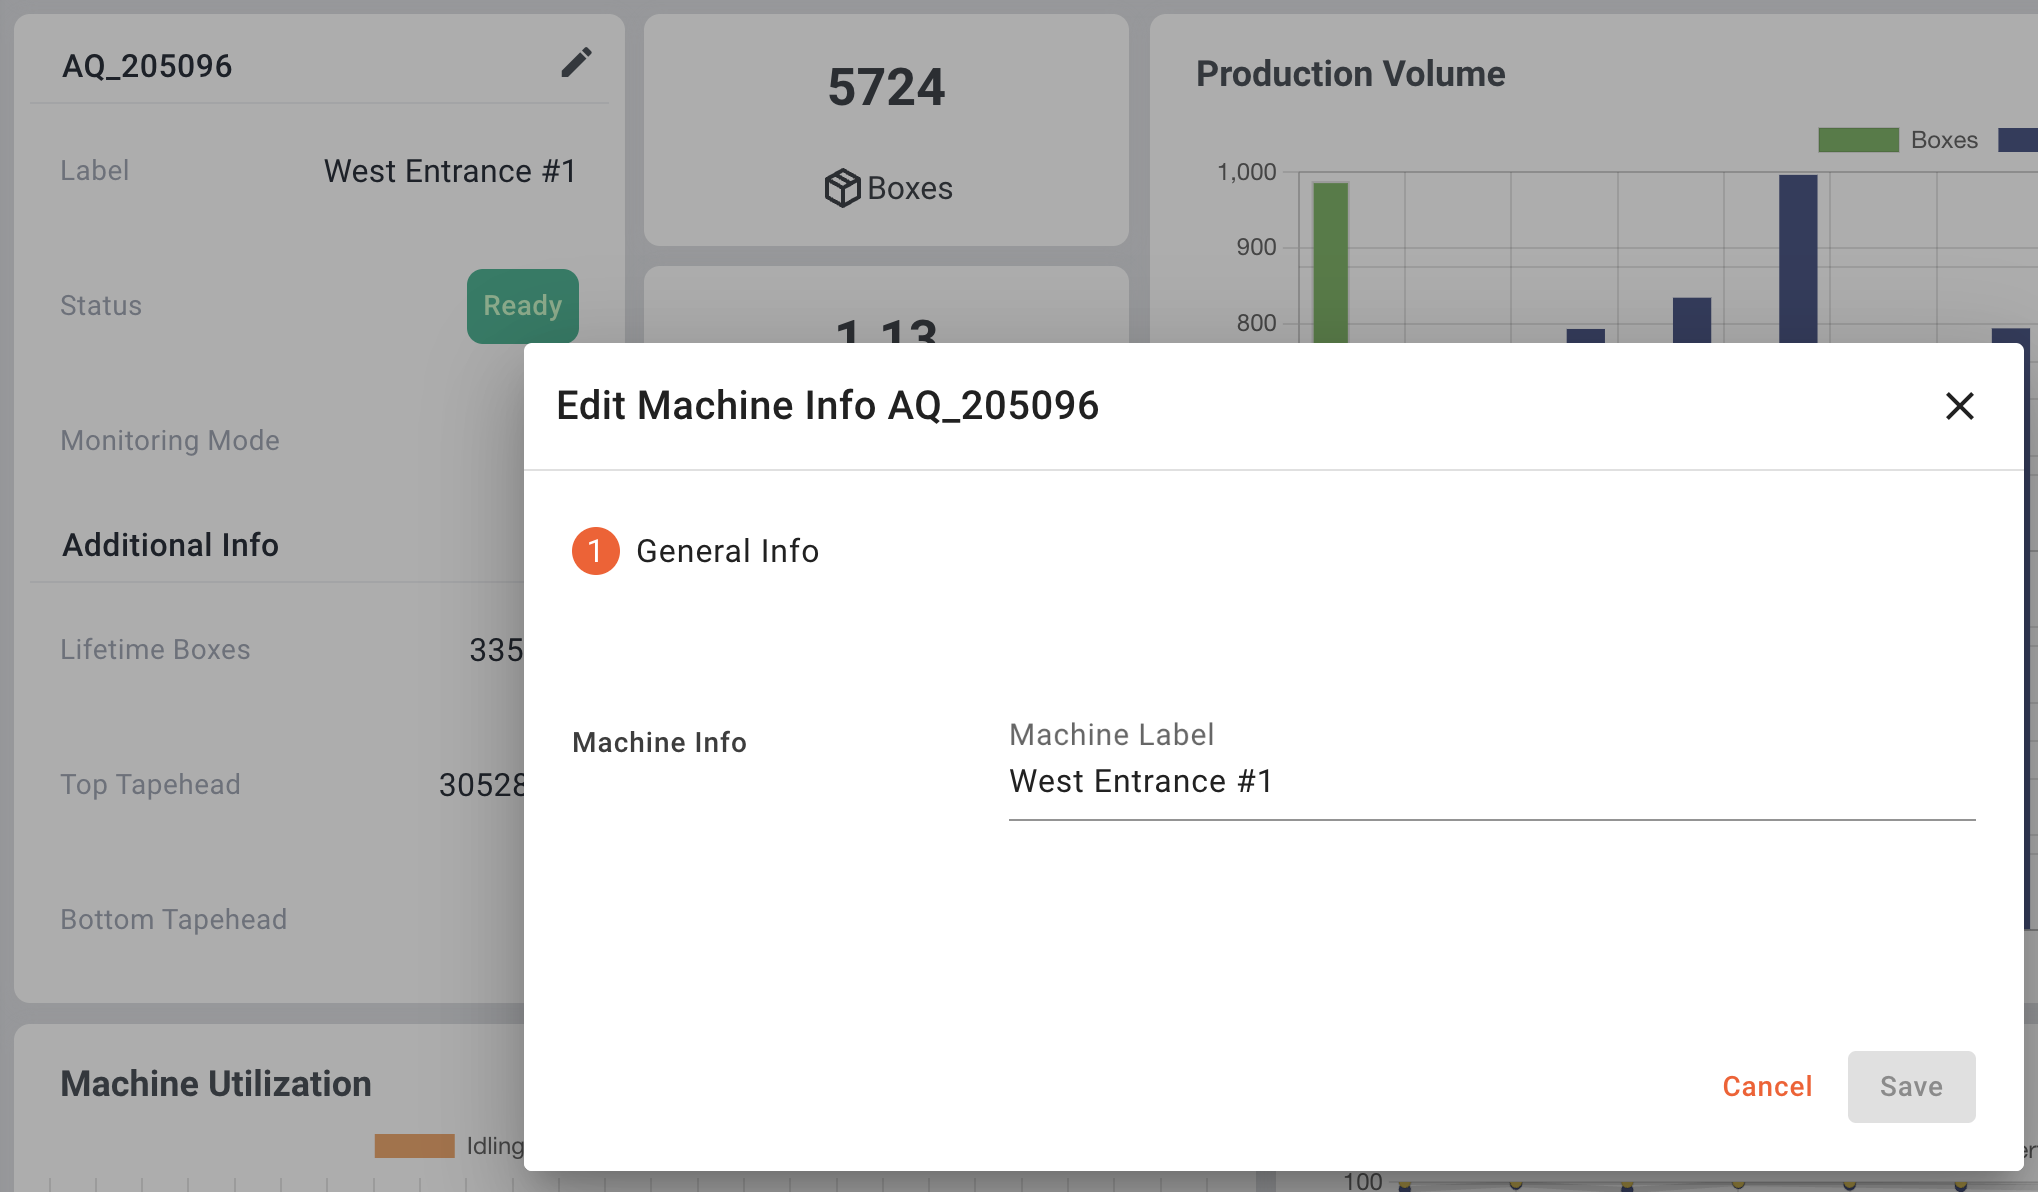Click the Ready status badge
This screenshot has width=2038, height=1192.
click(522, 306)
